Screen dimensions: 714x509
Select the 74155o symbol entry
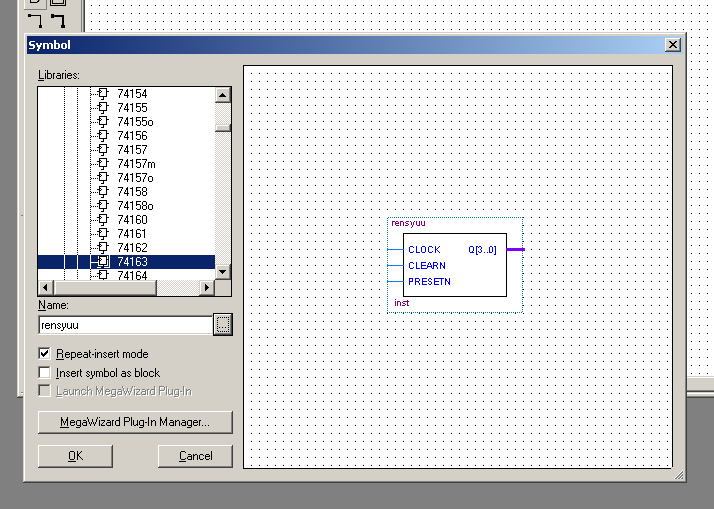click(x=135, y=122)
